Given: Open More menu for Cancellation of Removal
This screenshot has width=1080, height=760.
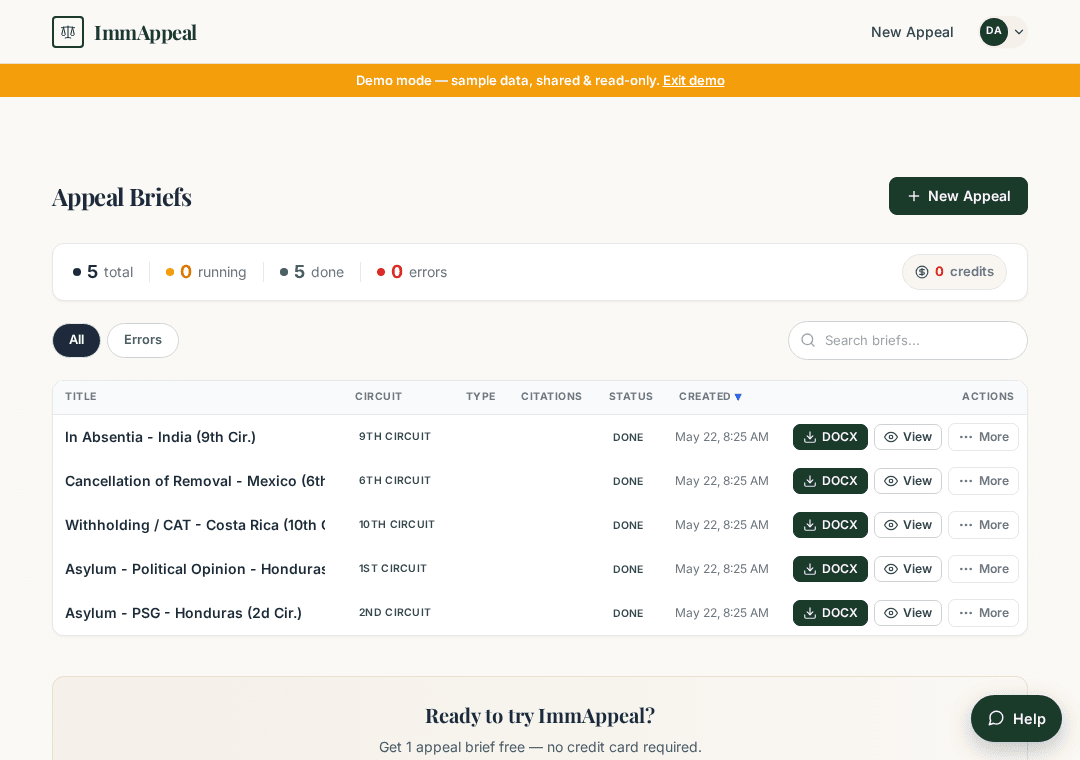Looking at the screenshot, I should click(x=983, y=481).
